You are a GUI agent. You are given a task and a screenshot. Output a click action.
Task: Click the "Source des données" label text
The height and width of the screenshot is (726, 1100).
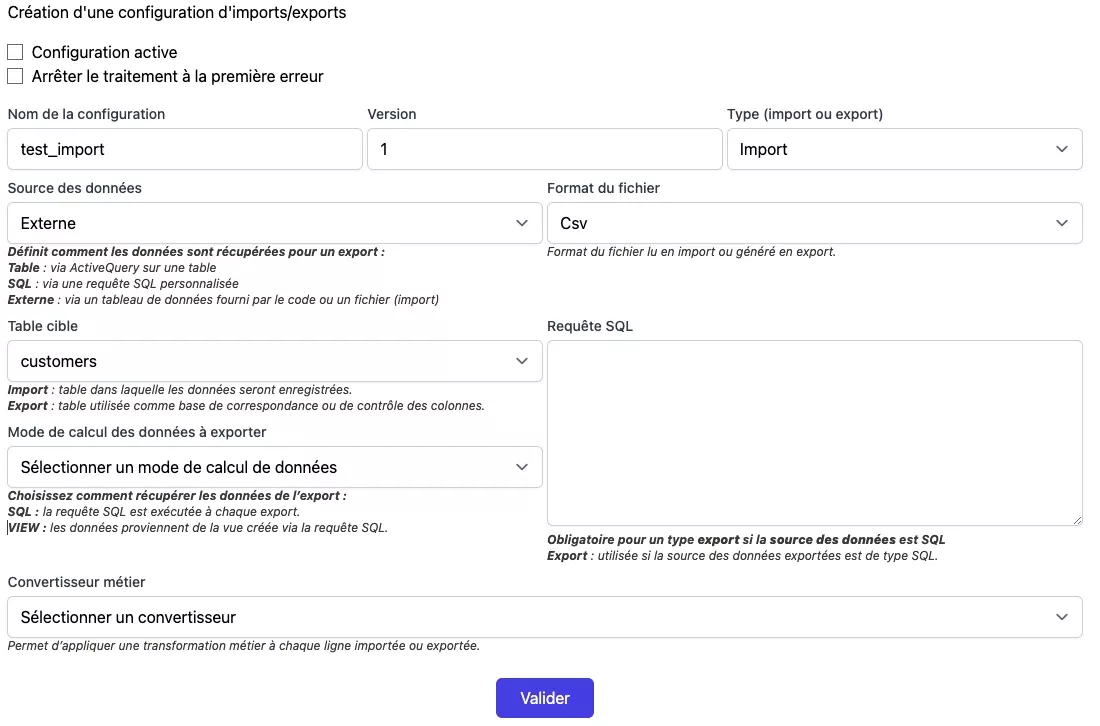[75, 188]
